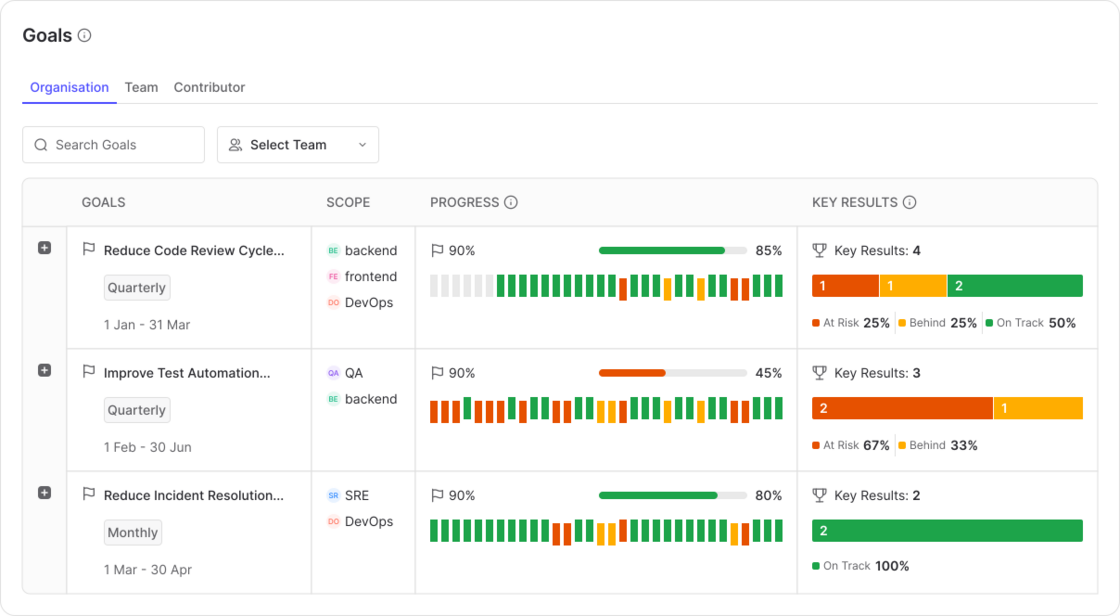Image resolution: width=1120 pixels, height=616 pixels.
Task: Click trophy icon next to Key Results: 2
Action: 819,495
